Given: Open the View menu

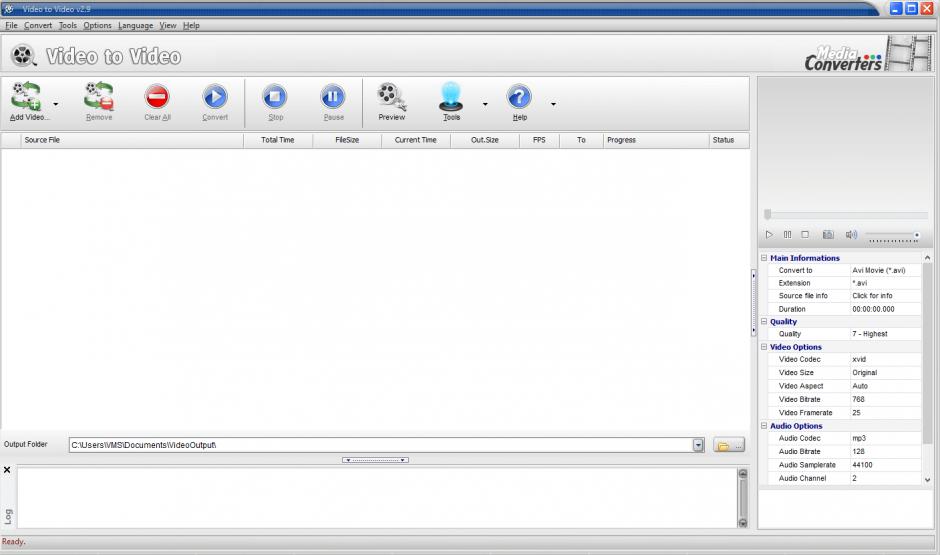Looking at the screenshot, I should (x=168, y=25).
